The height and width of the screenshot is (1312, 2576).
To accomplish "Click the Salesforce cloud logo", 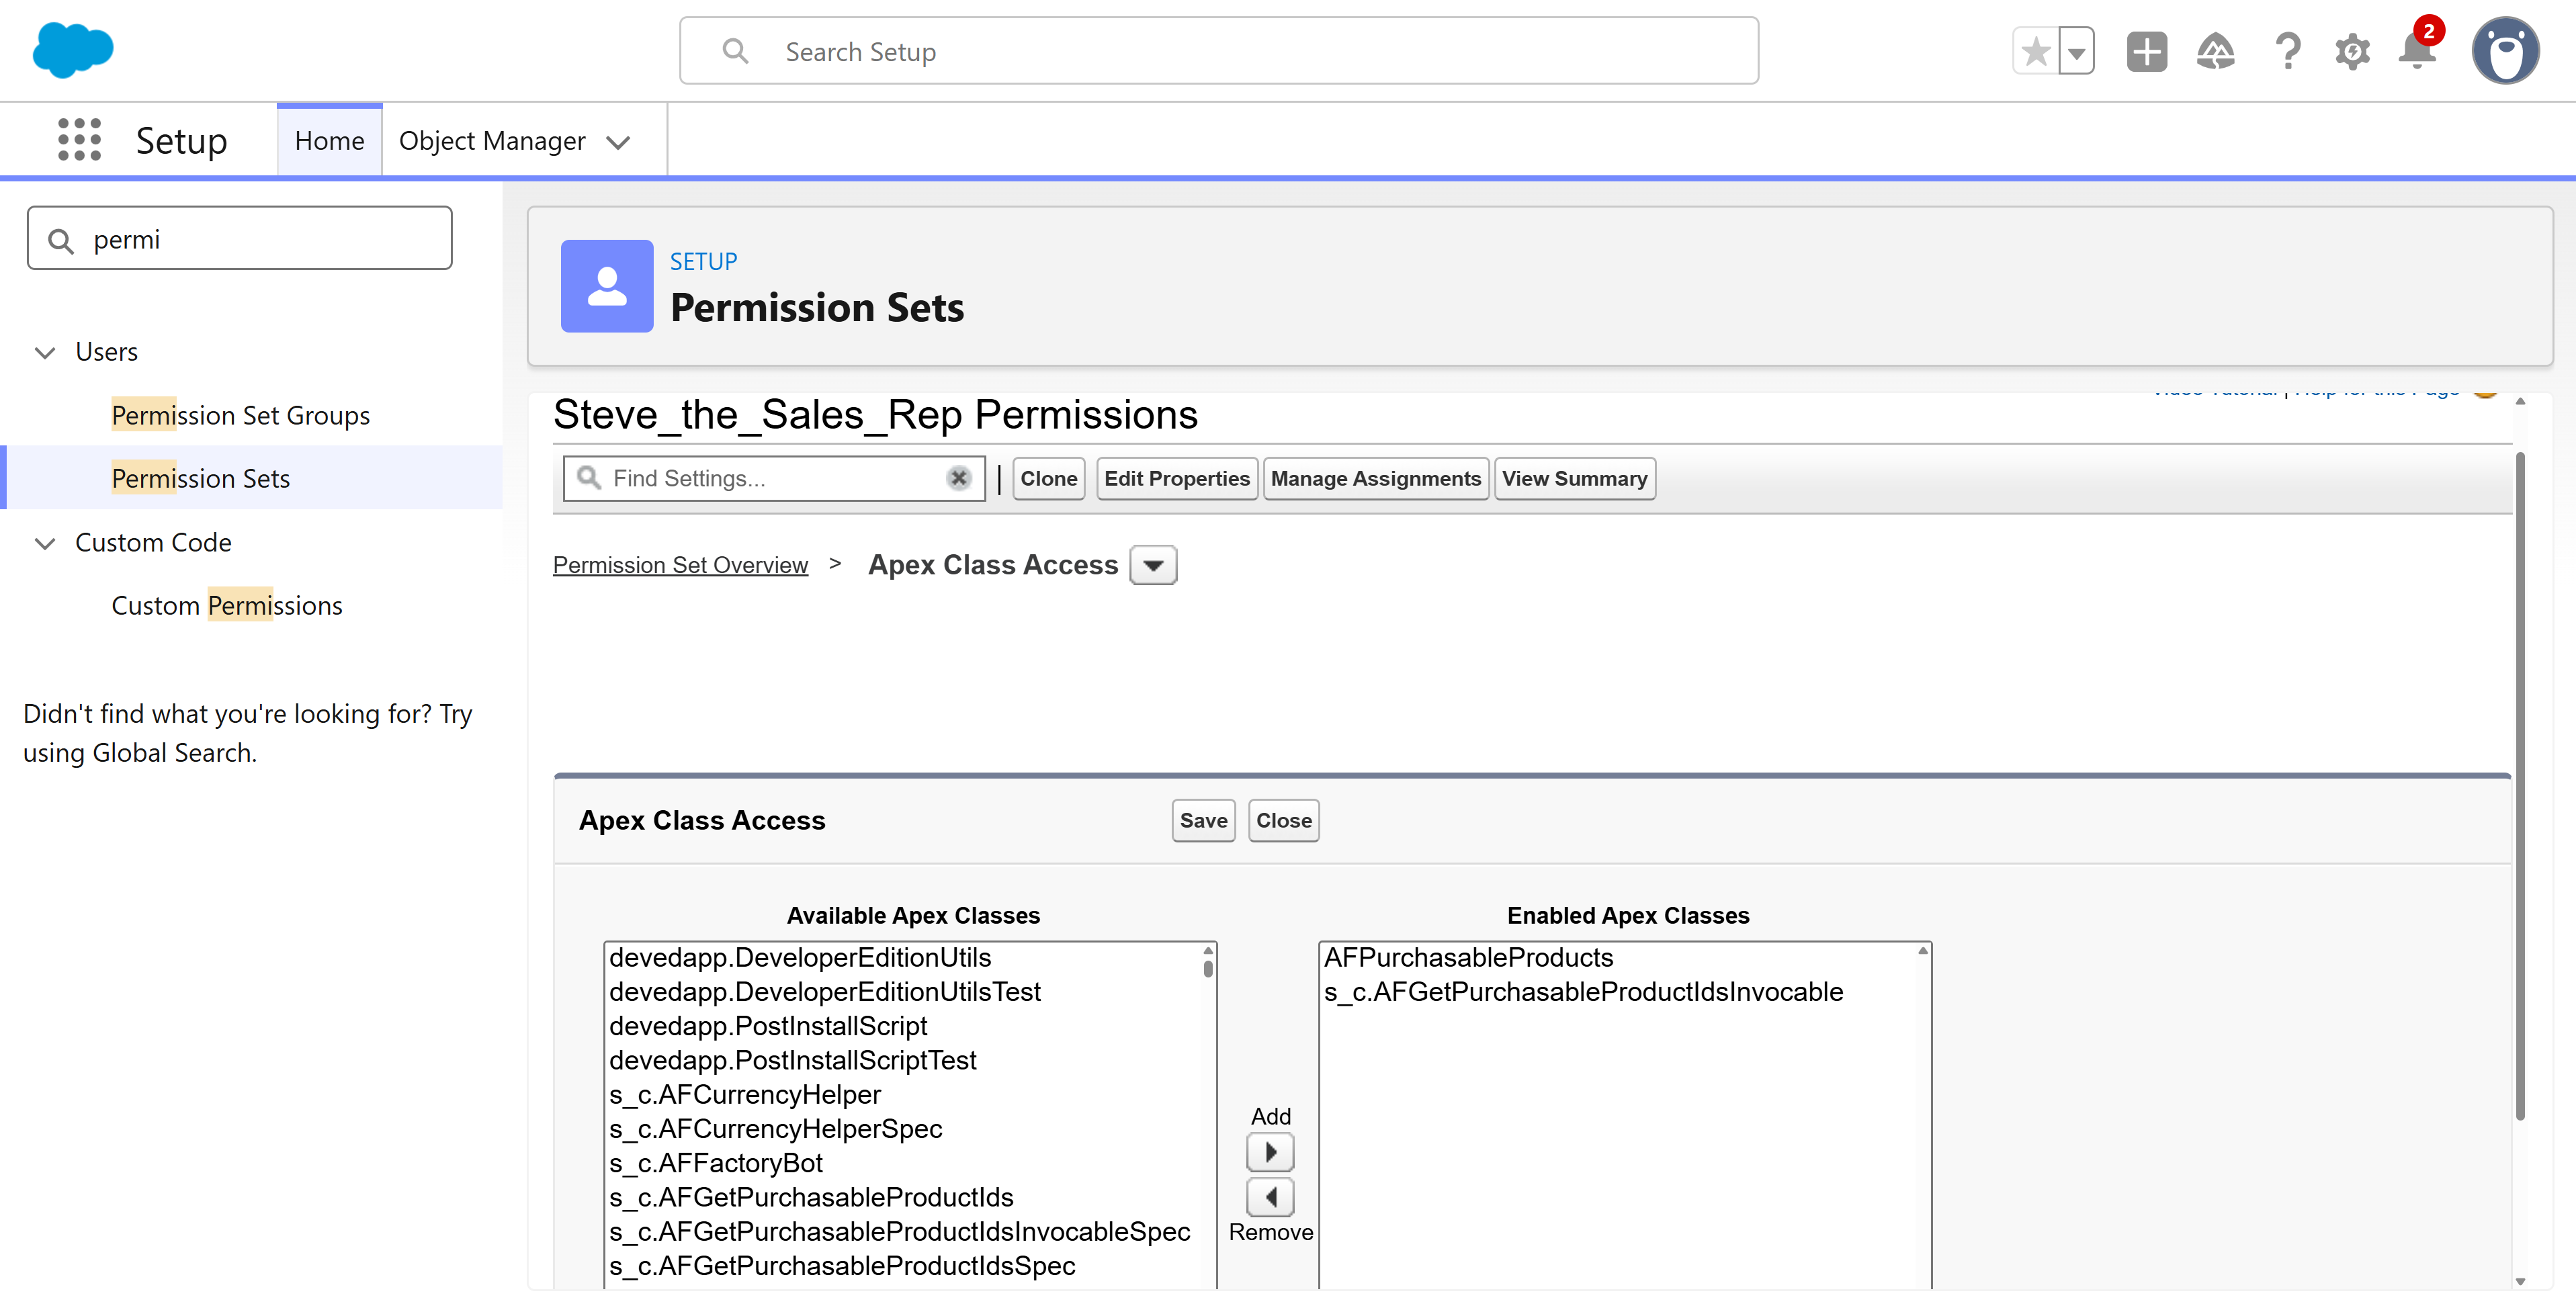I will coord(72,48).
